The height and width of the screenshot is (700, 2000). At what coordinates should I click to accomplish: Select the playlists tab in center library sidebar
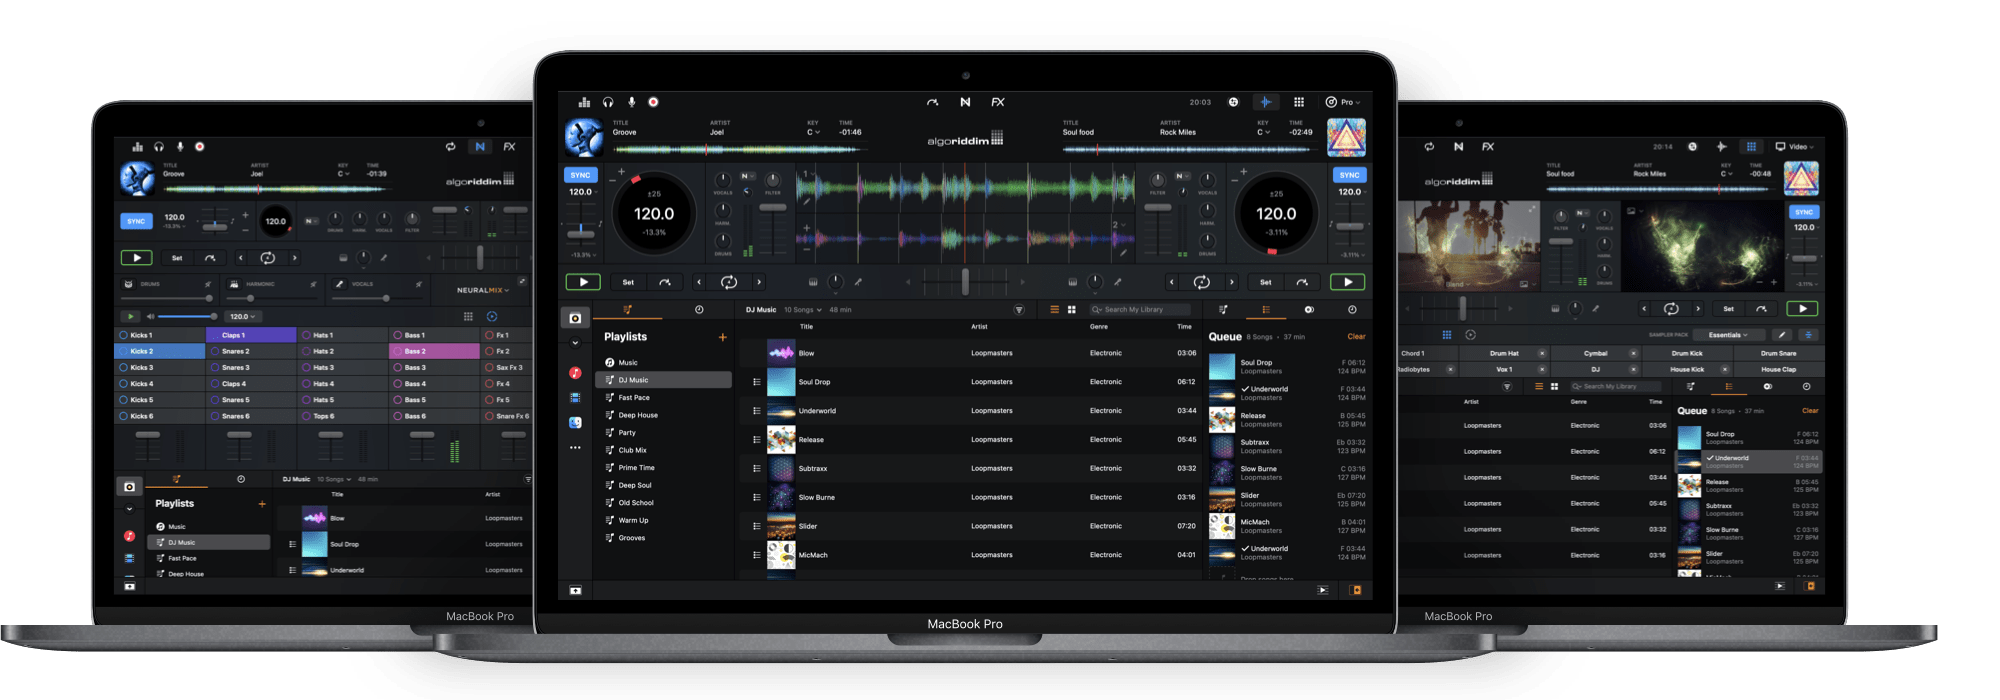coord(628,310)
